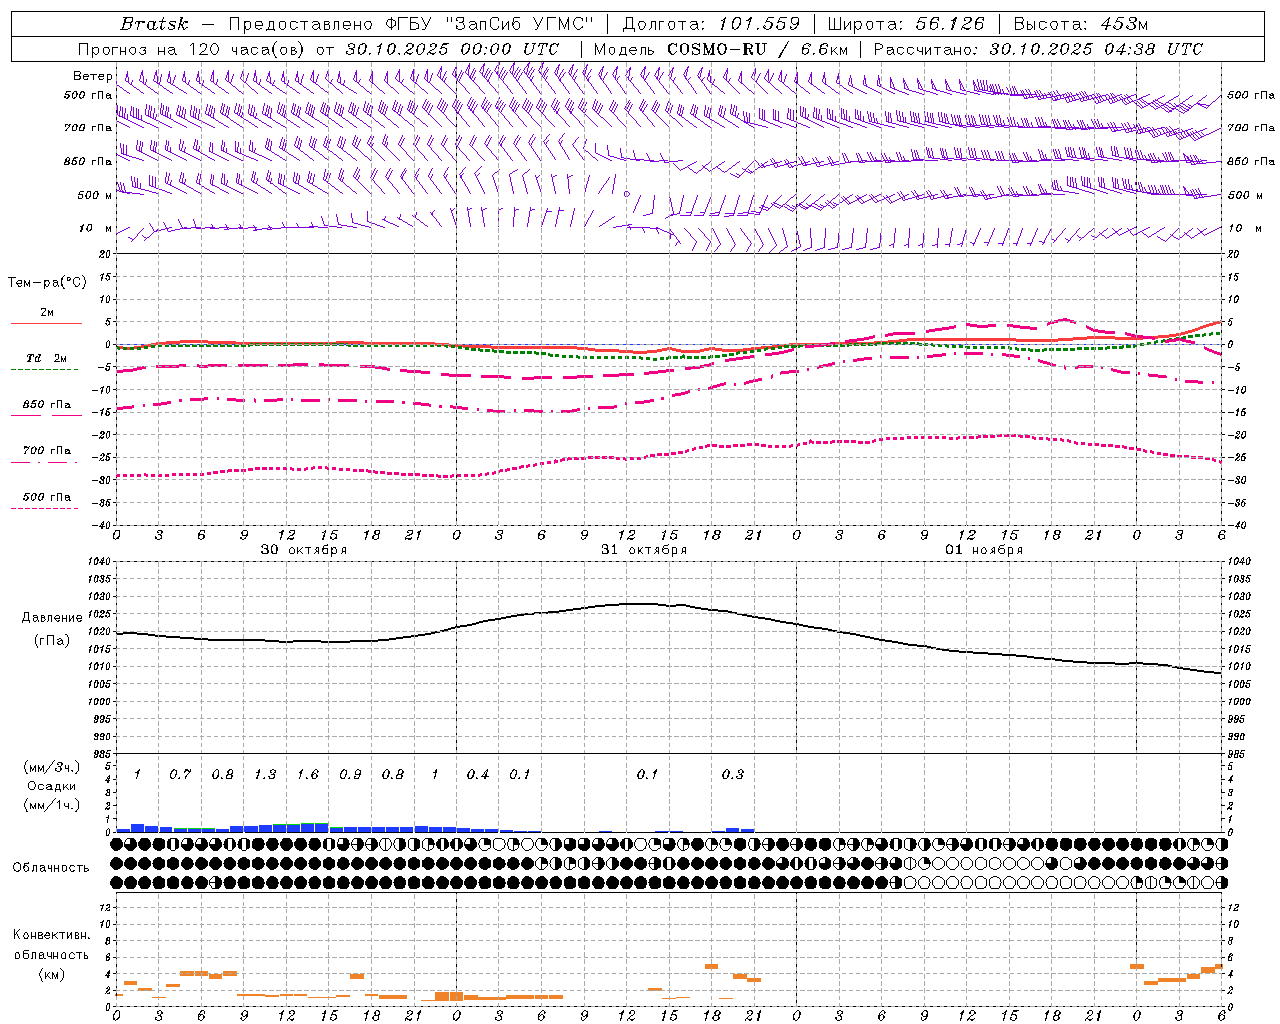Click the '01 ноября' date label
This screenshot has width=1280, height=1024.
pyautogui.click(x=984, y=550)
